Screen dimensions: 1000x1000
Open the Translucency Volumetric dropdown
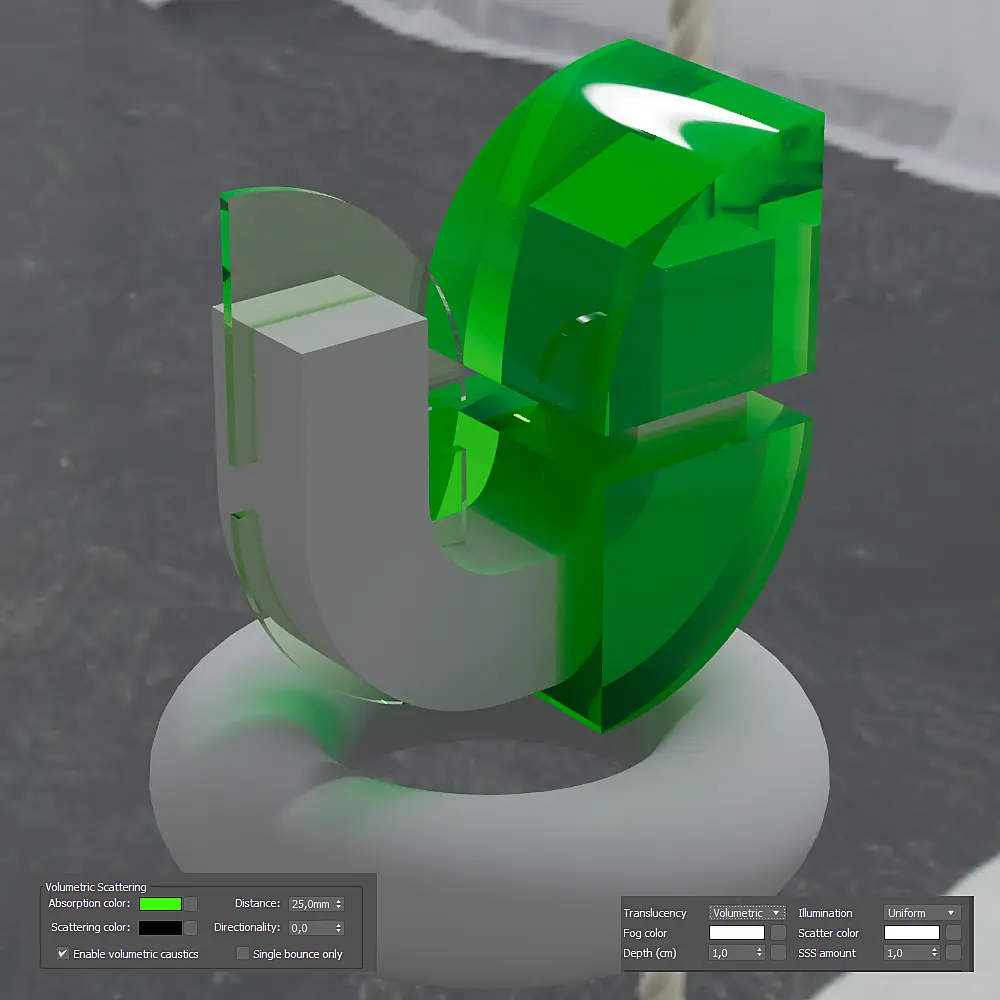click(746, 913)
